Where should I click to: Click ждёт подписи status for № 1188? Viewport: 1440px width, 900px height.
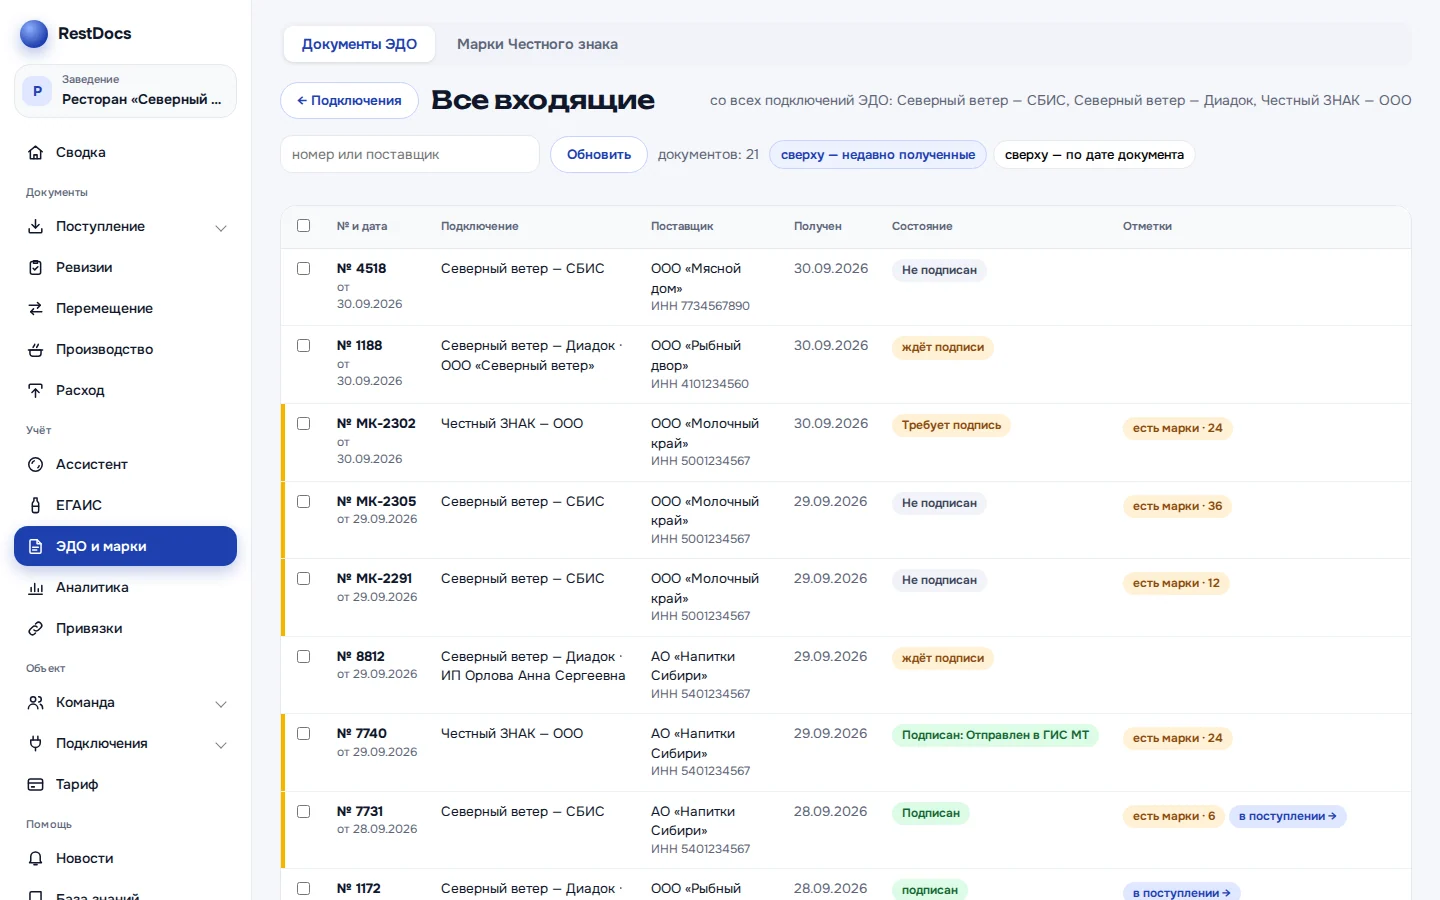tap(943, 348)
